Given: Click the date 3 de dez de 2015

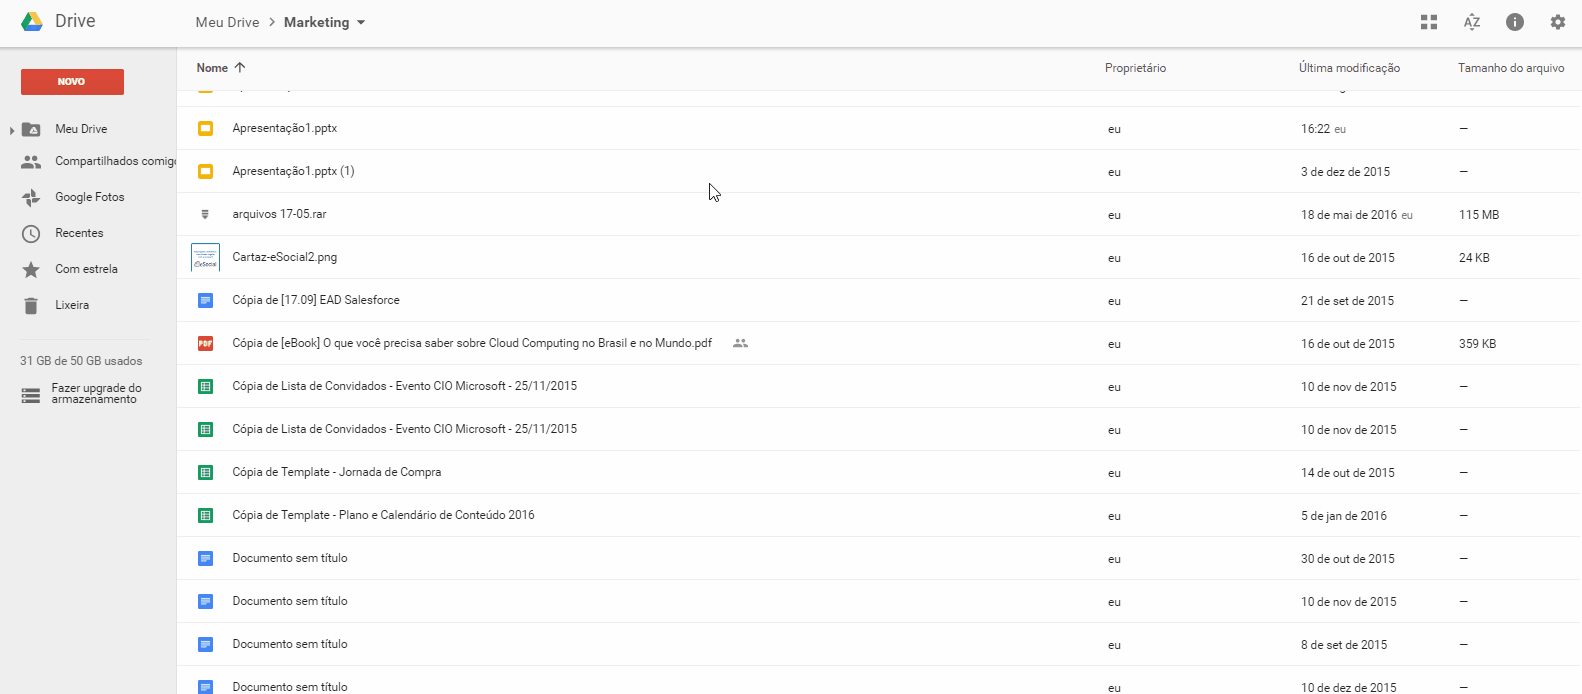Looking at the screenshot, I should point(1345,172).
